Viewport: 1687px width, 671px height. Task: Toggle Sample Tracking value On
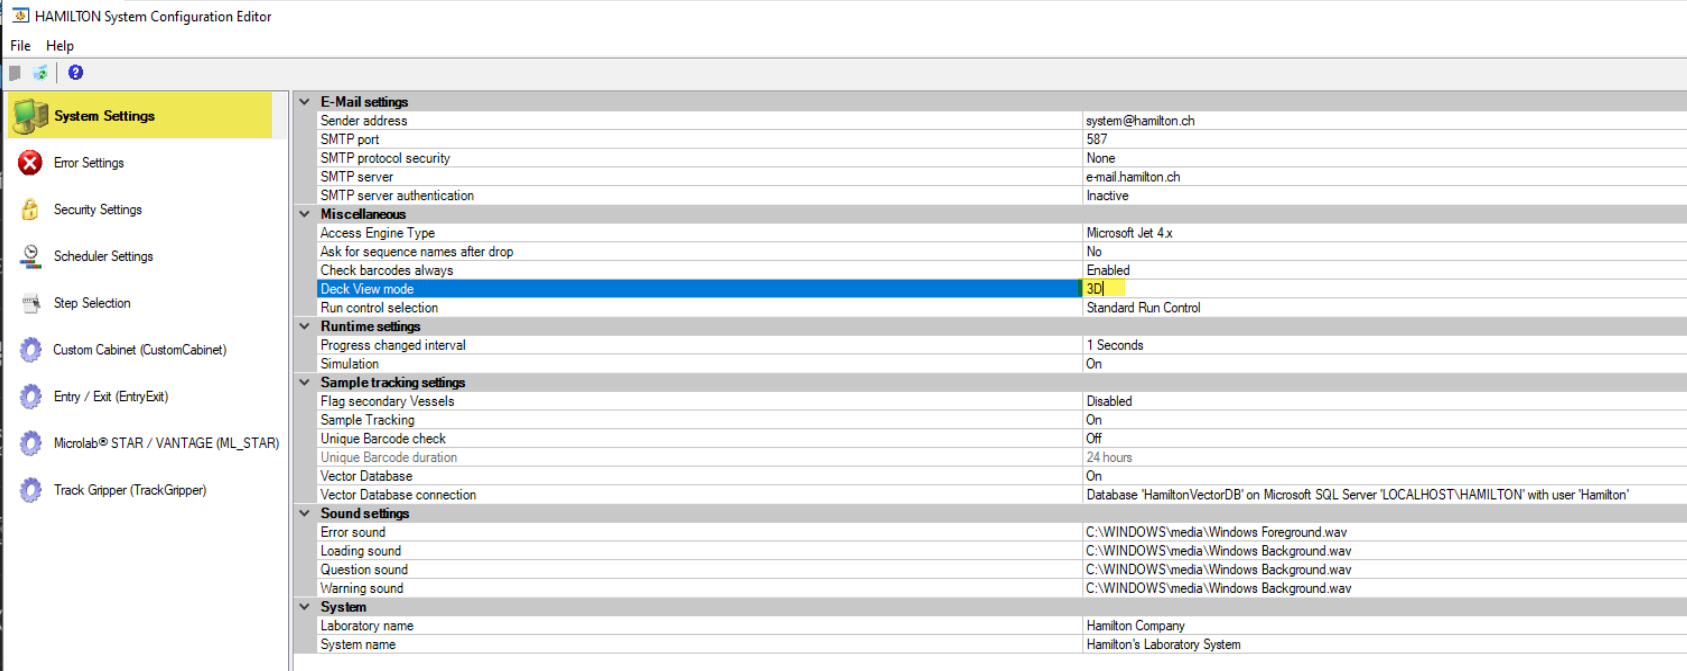tap(1384, 420)
